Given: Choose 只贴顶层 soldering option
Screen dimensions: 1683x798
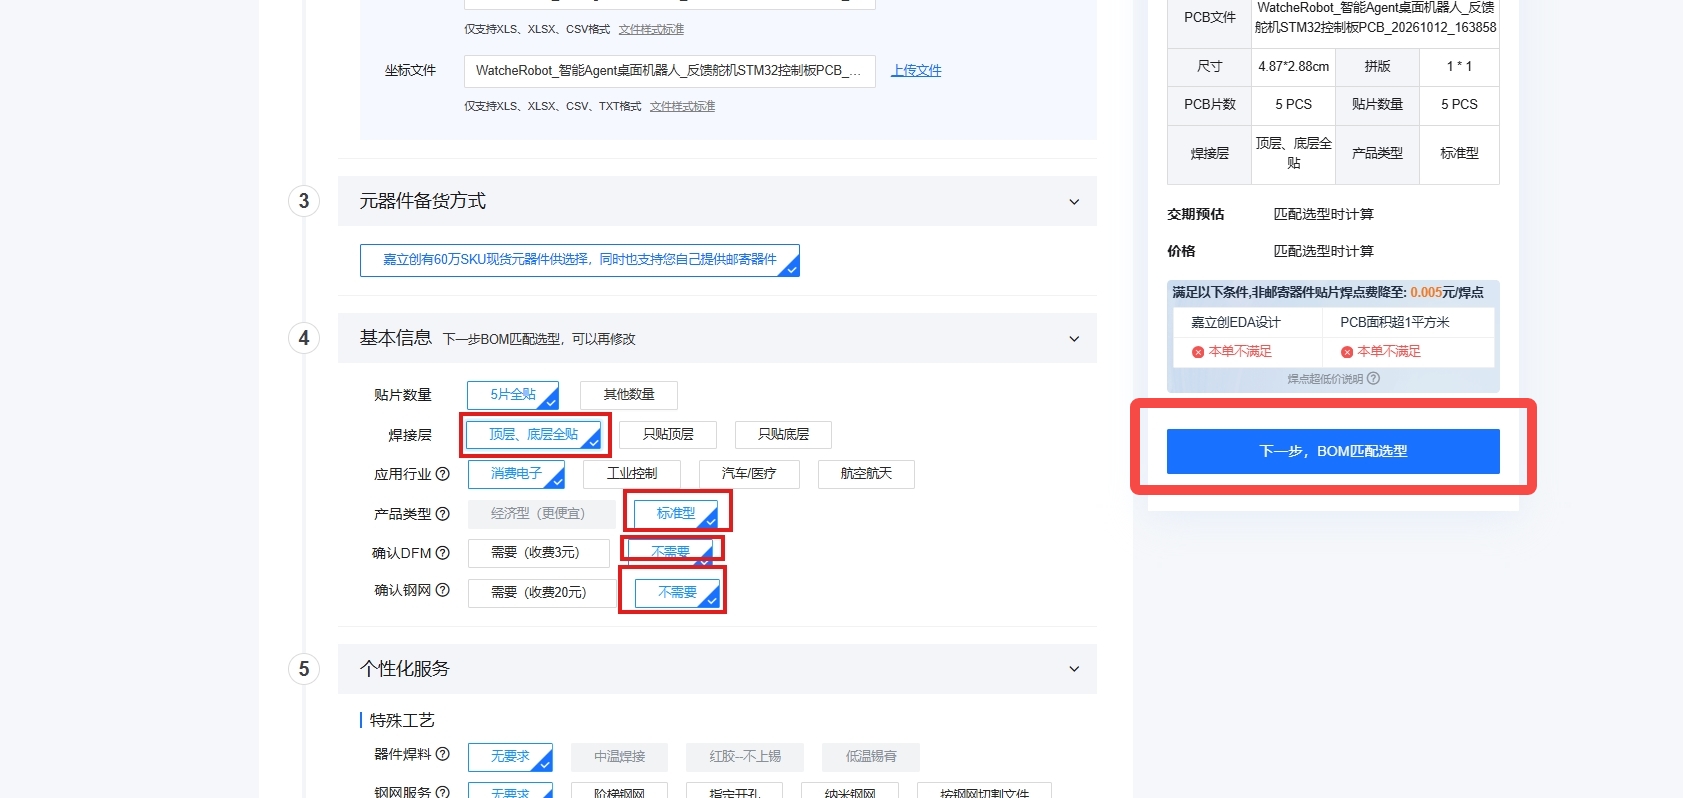Looking at the screenshot, I should pyautogui.click(x=668, y=435).
